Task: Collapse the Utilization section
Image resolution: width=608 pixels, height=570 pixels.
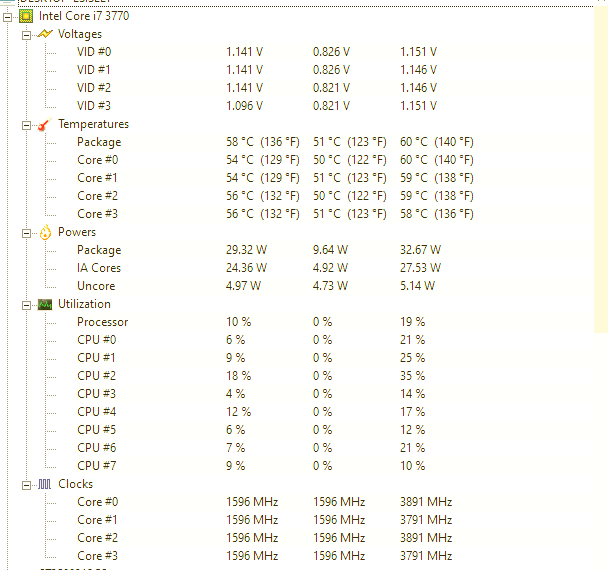Action: (26, 306)
